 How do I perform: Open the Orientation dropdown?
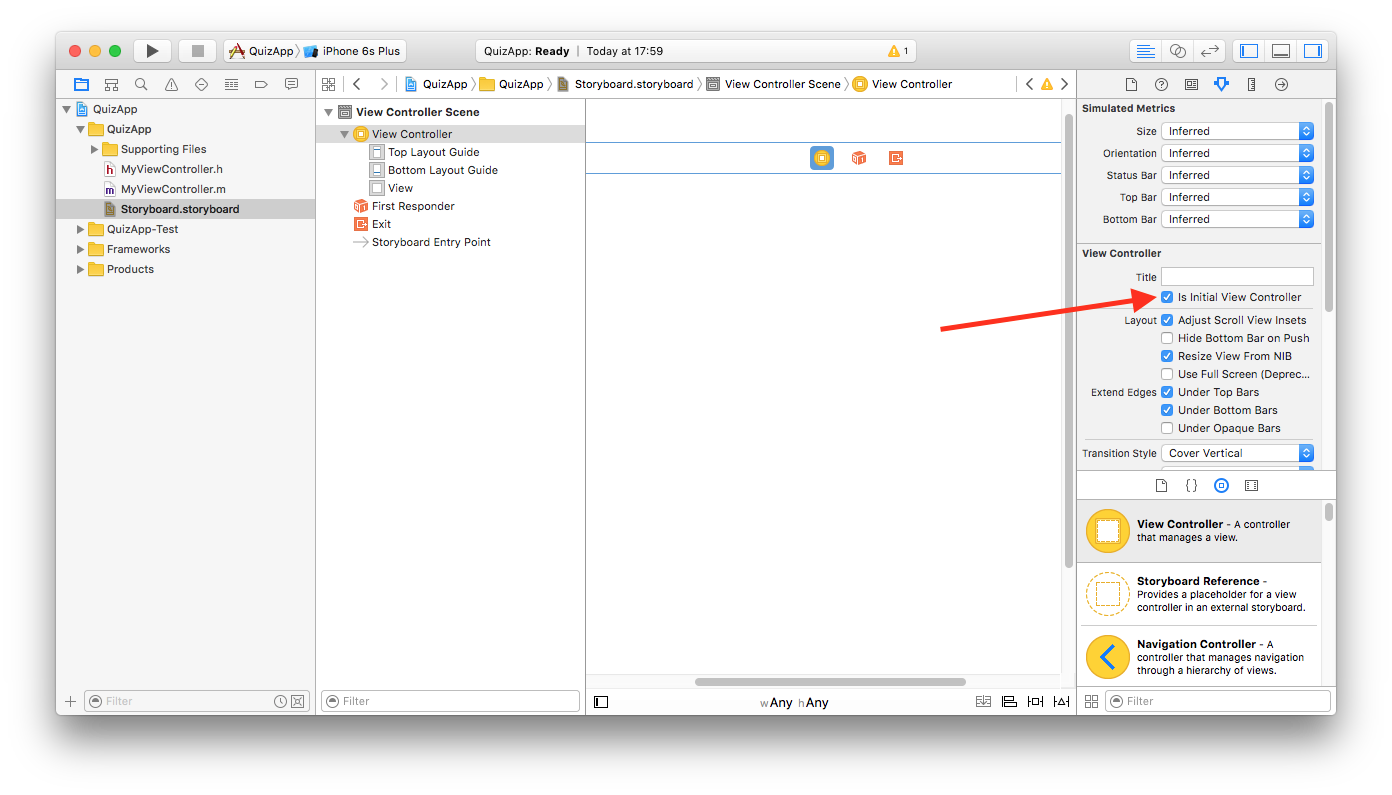[1237, 153]
